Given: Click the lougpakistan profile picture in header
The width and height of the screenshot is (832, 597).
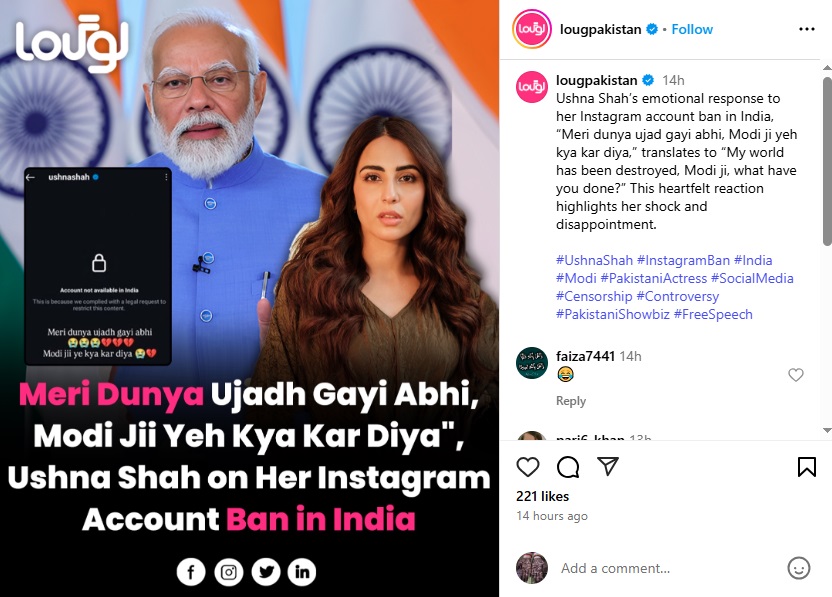Looking at the screenshot, I should click(532, 29).
